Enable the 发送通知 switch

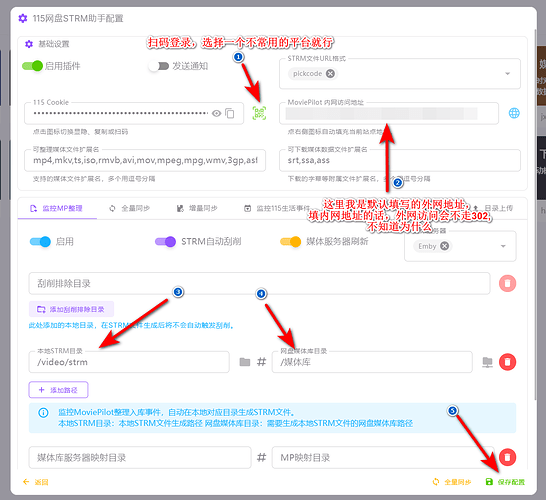coord(159,66)
